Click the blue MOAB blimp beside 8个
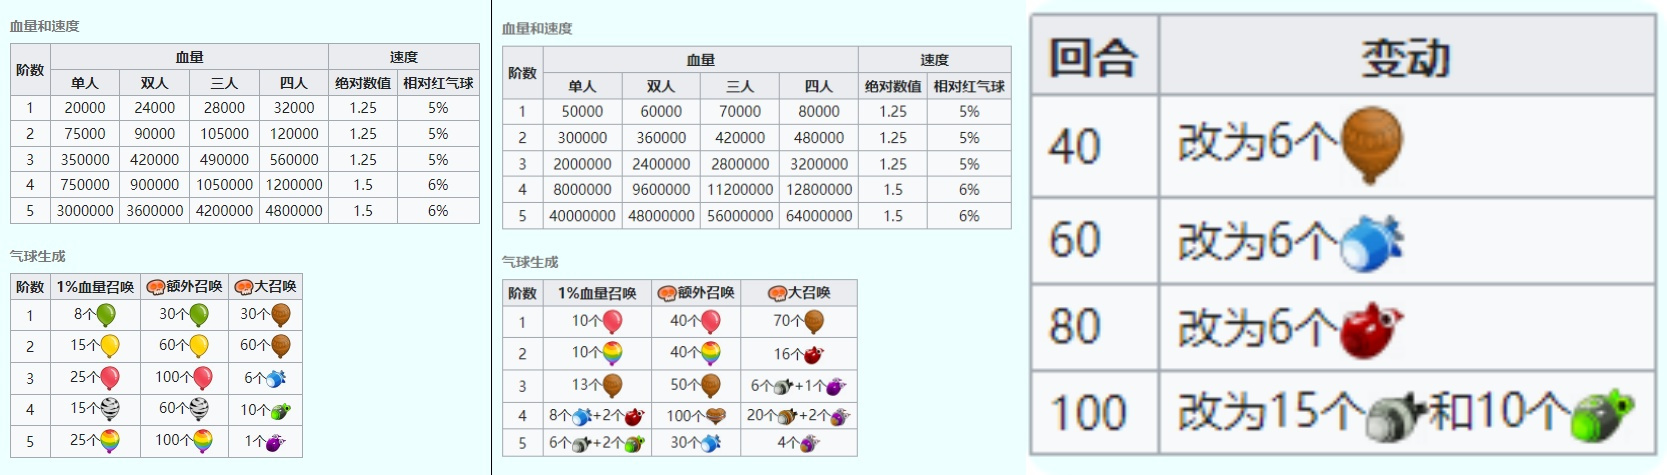1667x475 pixels. click(x=582, y=417)
